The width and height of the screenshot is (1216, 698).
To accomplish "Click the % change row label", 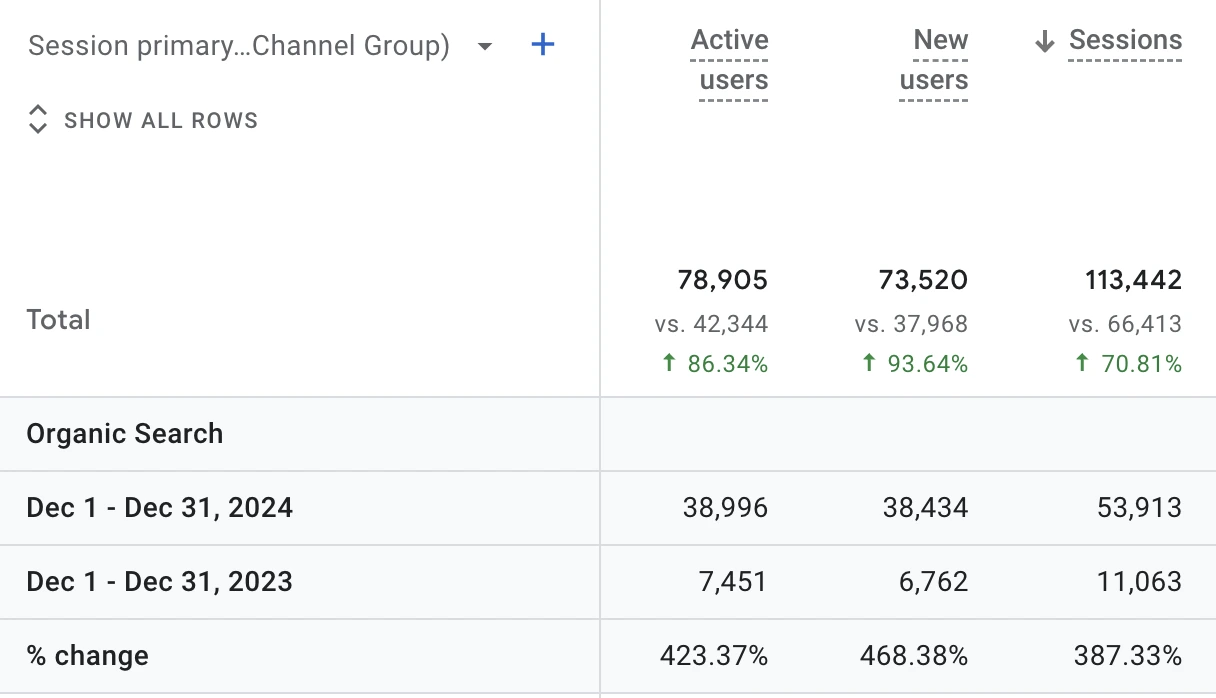I will tap(88, 656).
